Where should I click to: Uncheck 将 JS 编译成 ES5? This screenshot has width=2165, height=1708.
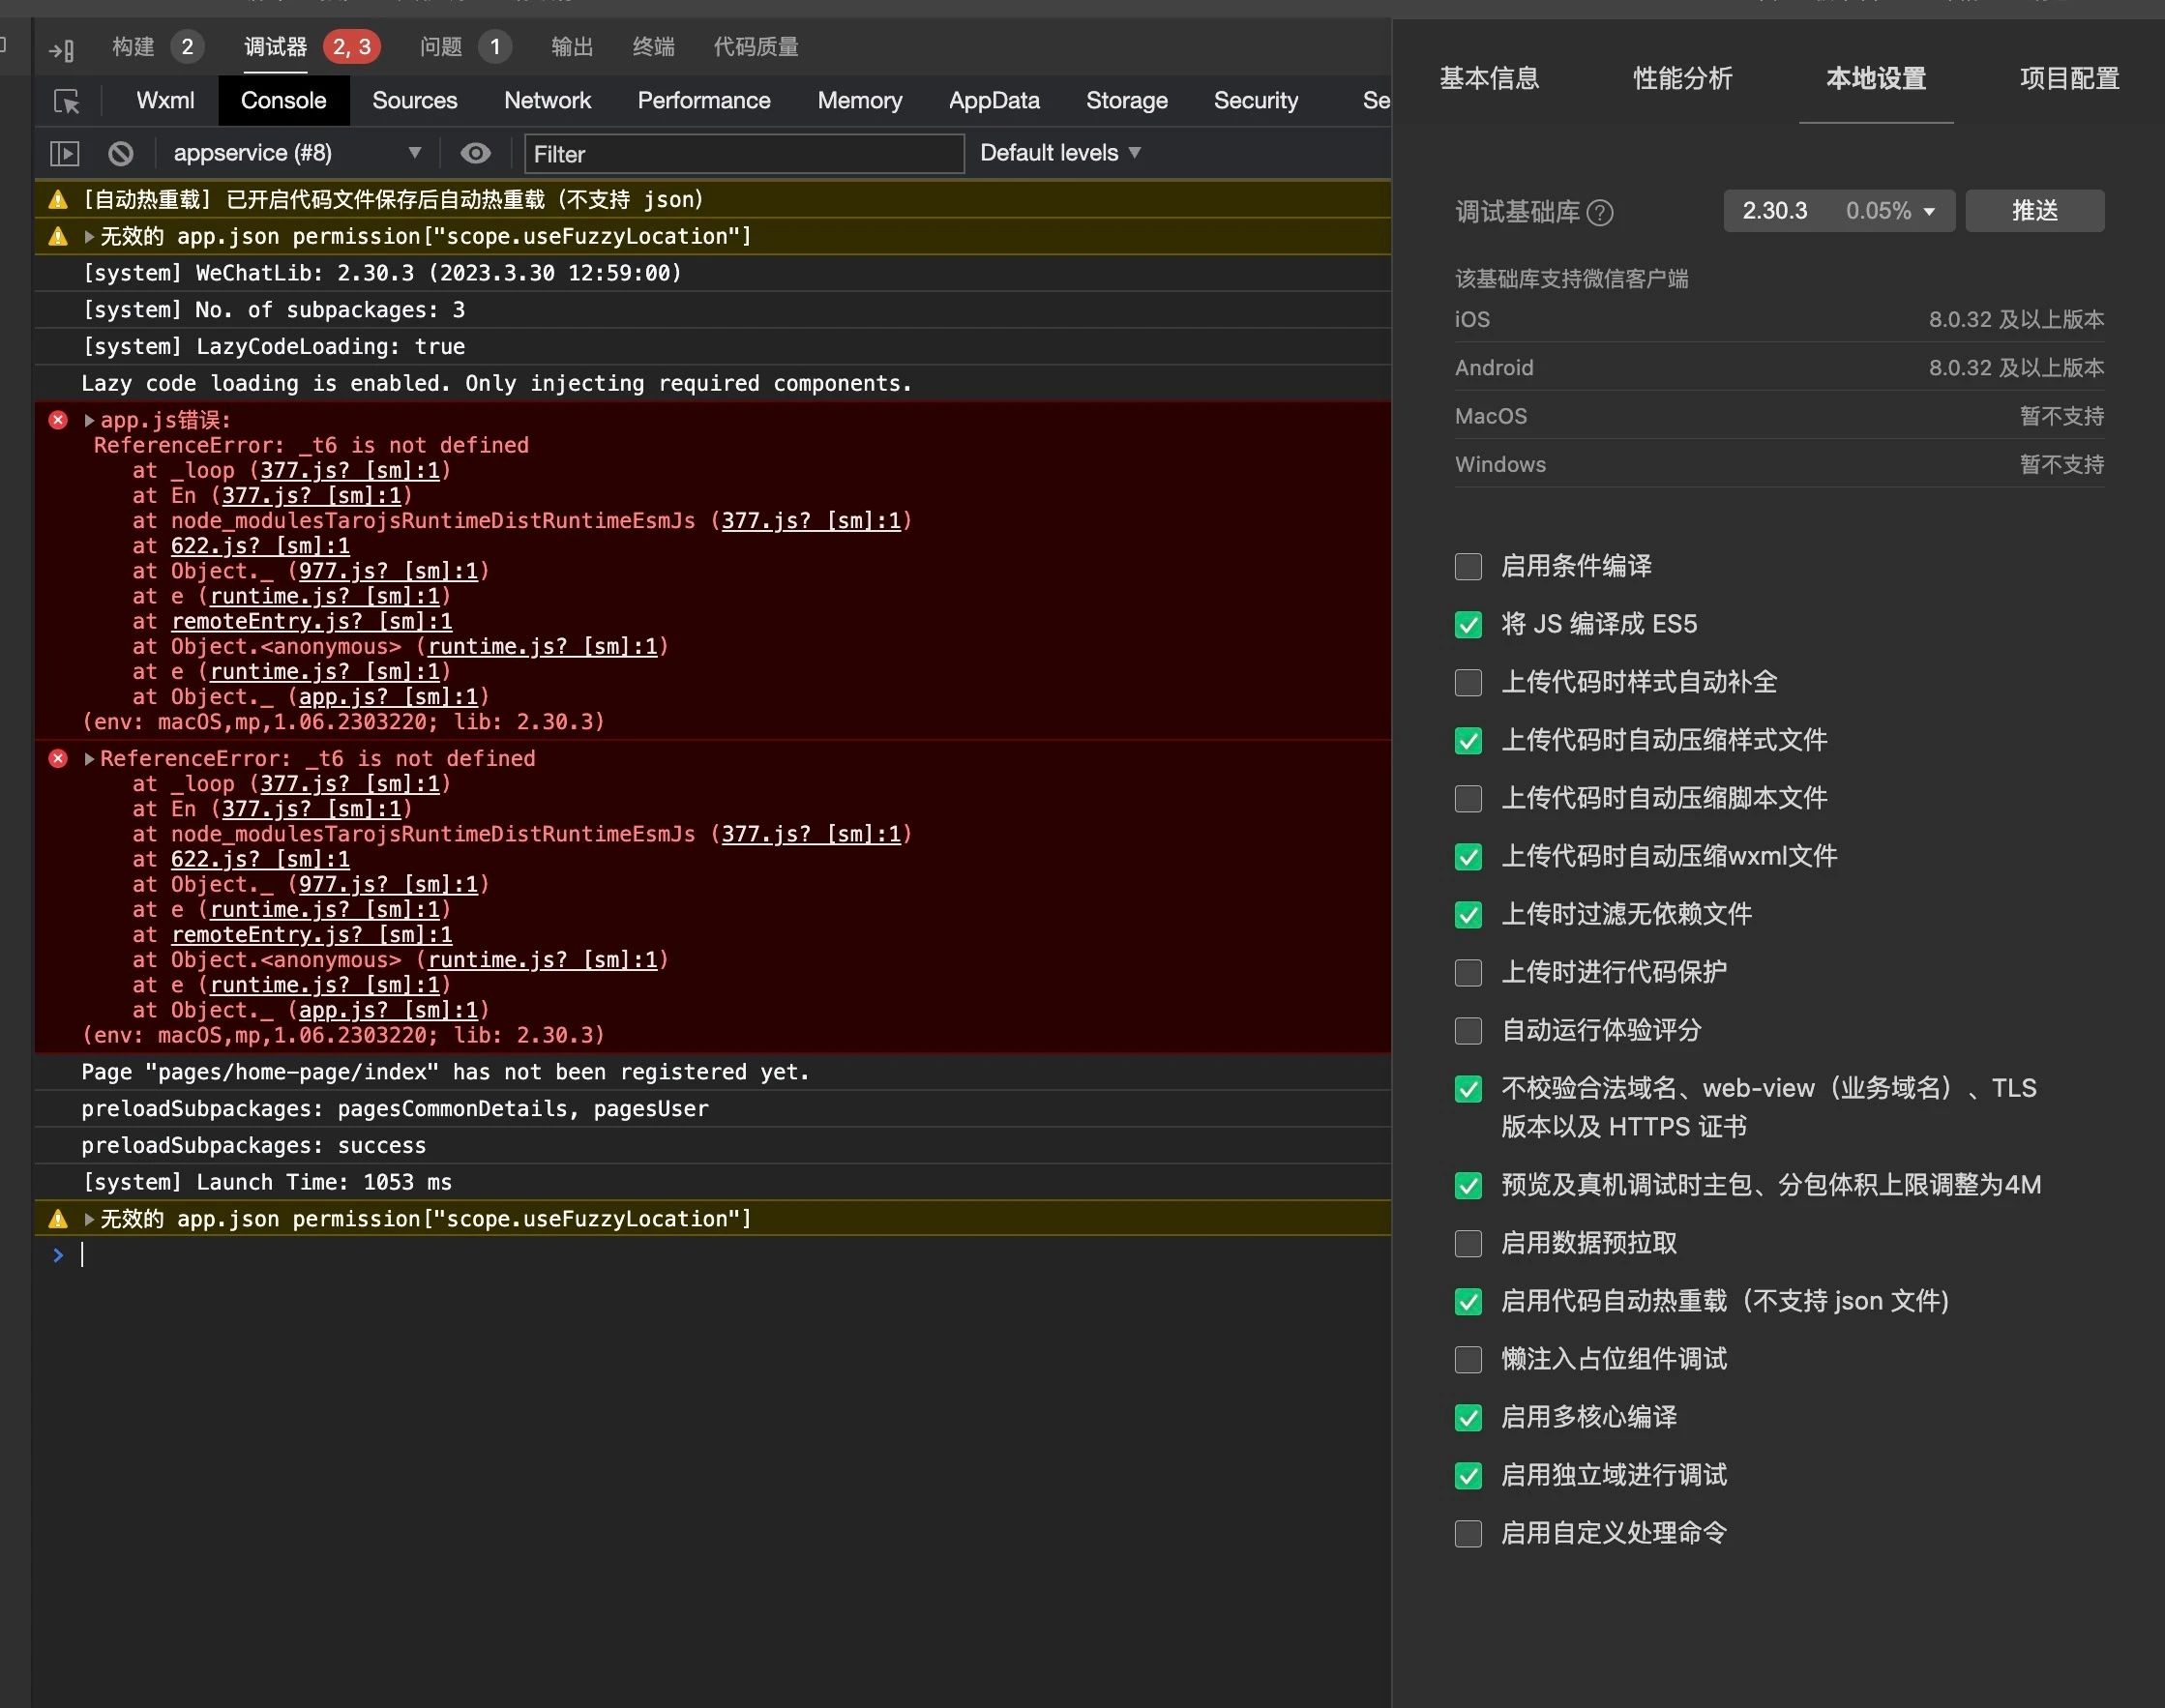[x=1468, y=625]
